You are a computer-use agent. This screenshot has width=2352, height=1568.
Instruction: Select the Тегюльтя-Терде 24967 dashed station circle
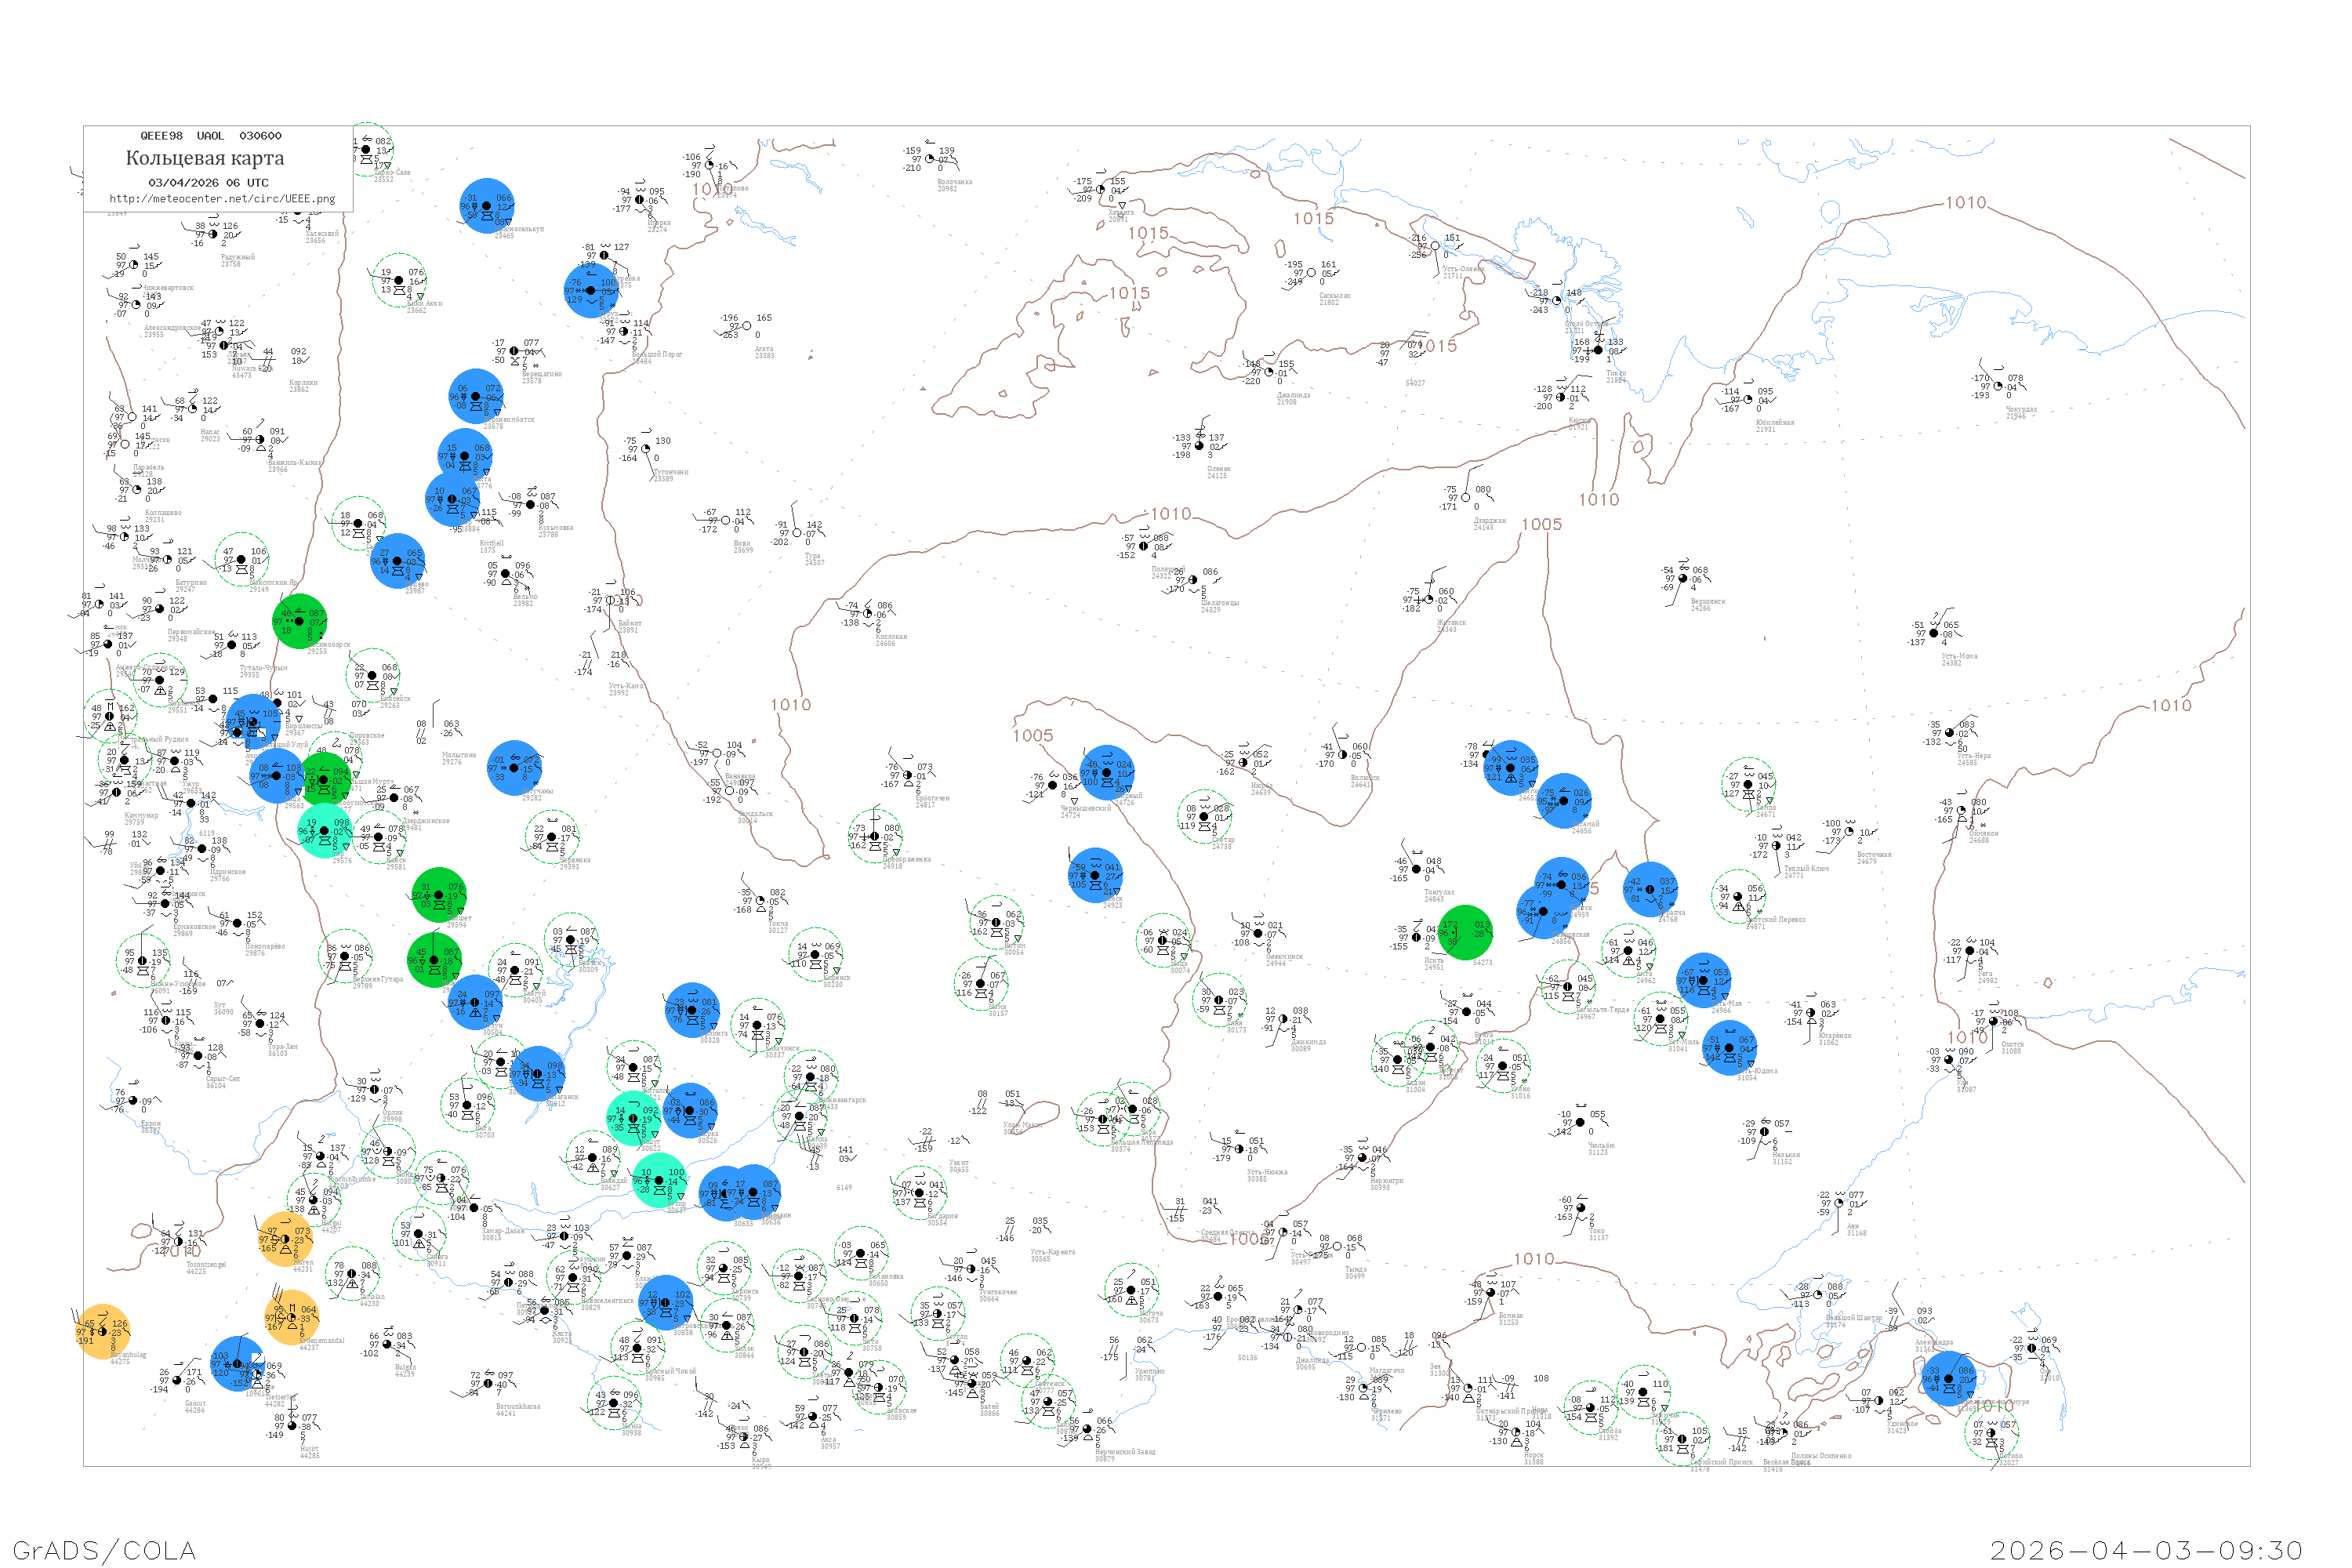coord(1567,987)
